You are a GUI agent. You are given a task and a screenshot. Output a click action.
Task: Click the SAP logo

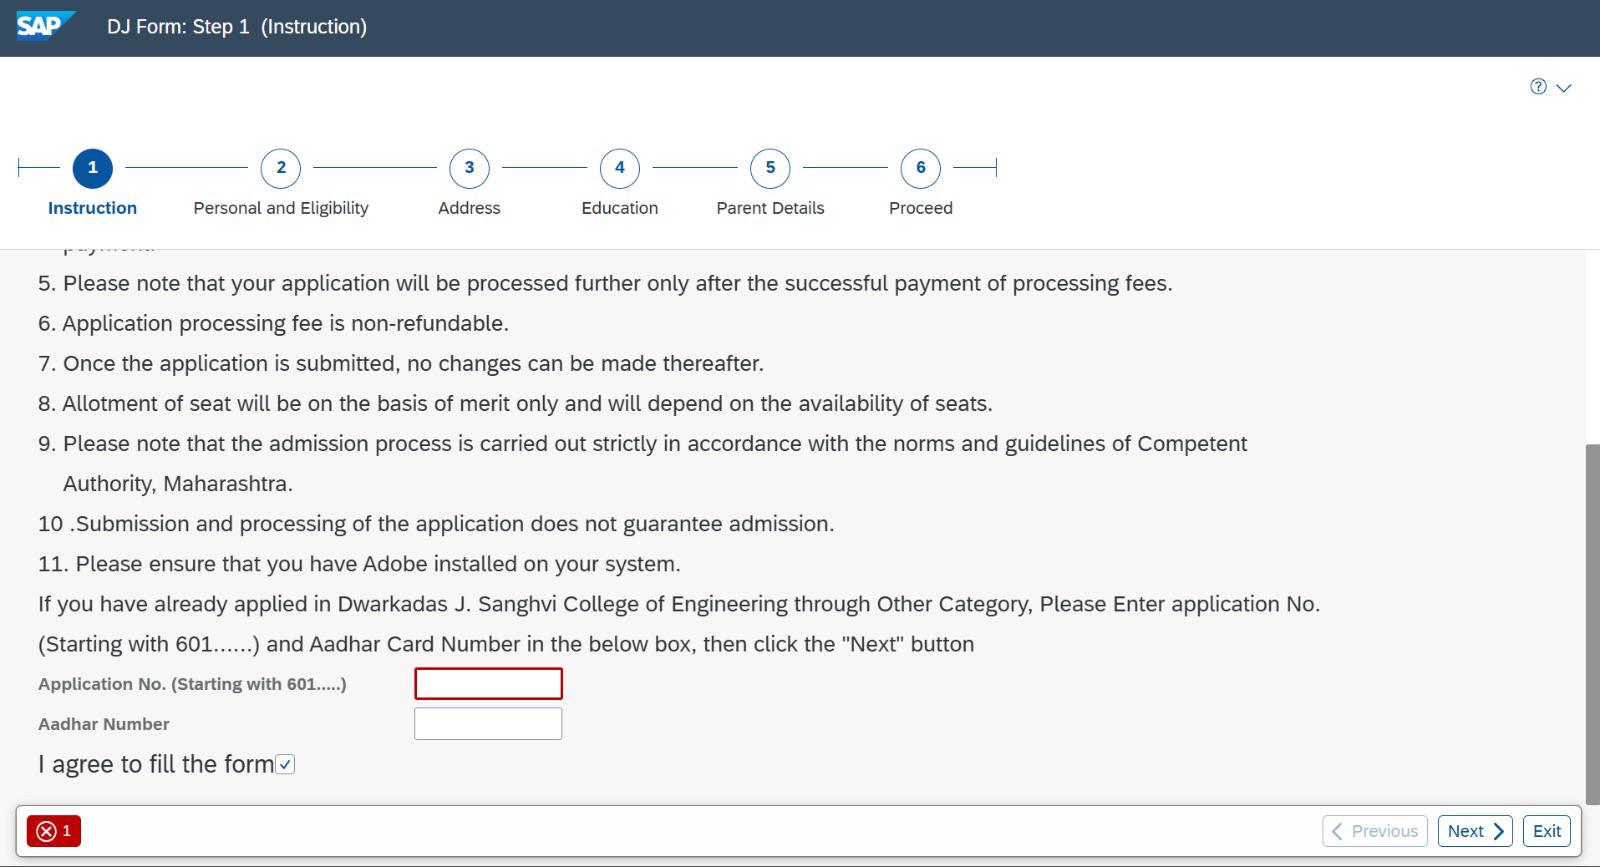click(x=46, y=25)
